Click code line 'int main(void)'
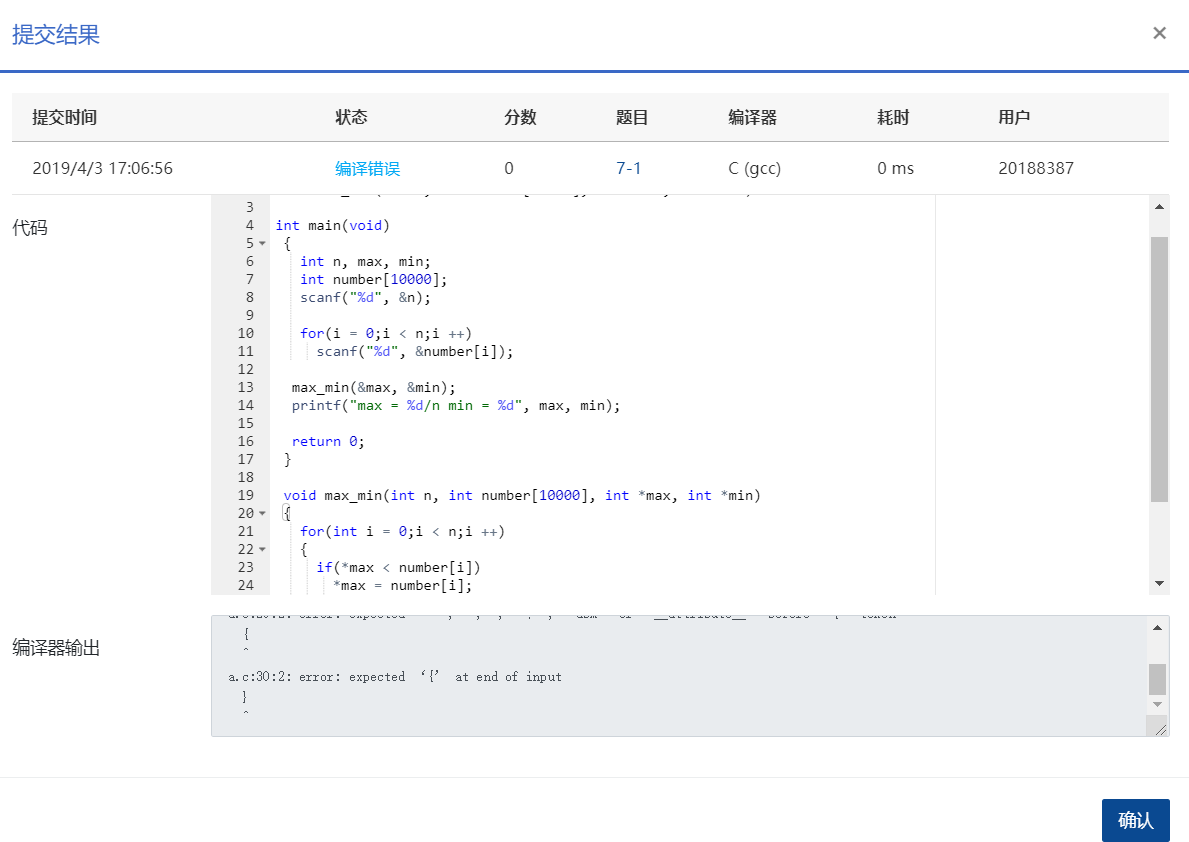Screen dimensions: 1189x842 [332, 225]
